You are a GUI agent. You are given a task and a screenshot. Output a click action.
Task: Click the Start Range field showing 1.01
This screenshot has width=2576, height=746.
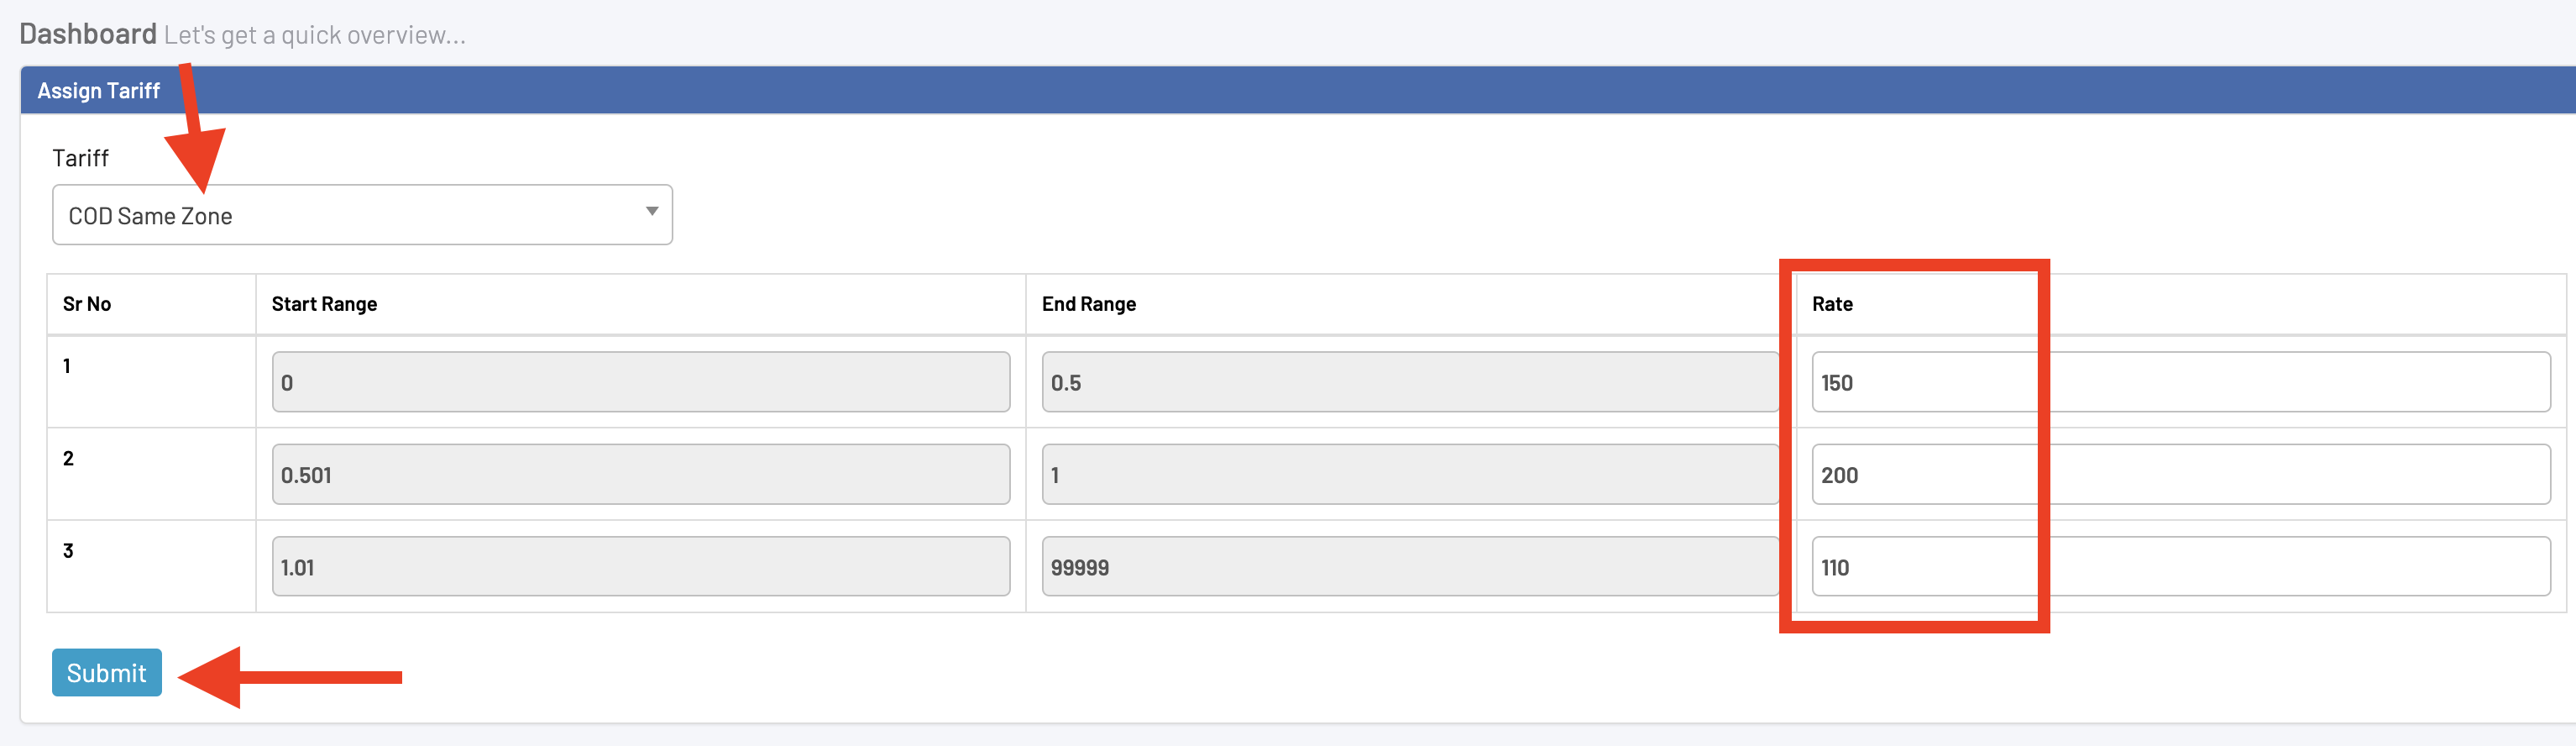[x=641, y=566]
